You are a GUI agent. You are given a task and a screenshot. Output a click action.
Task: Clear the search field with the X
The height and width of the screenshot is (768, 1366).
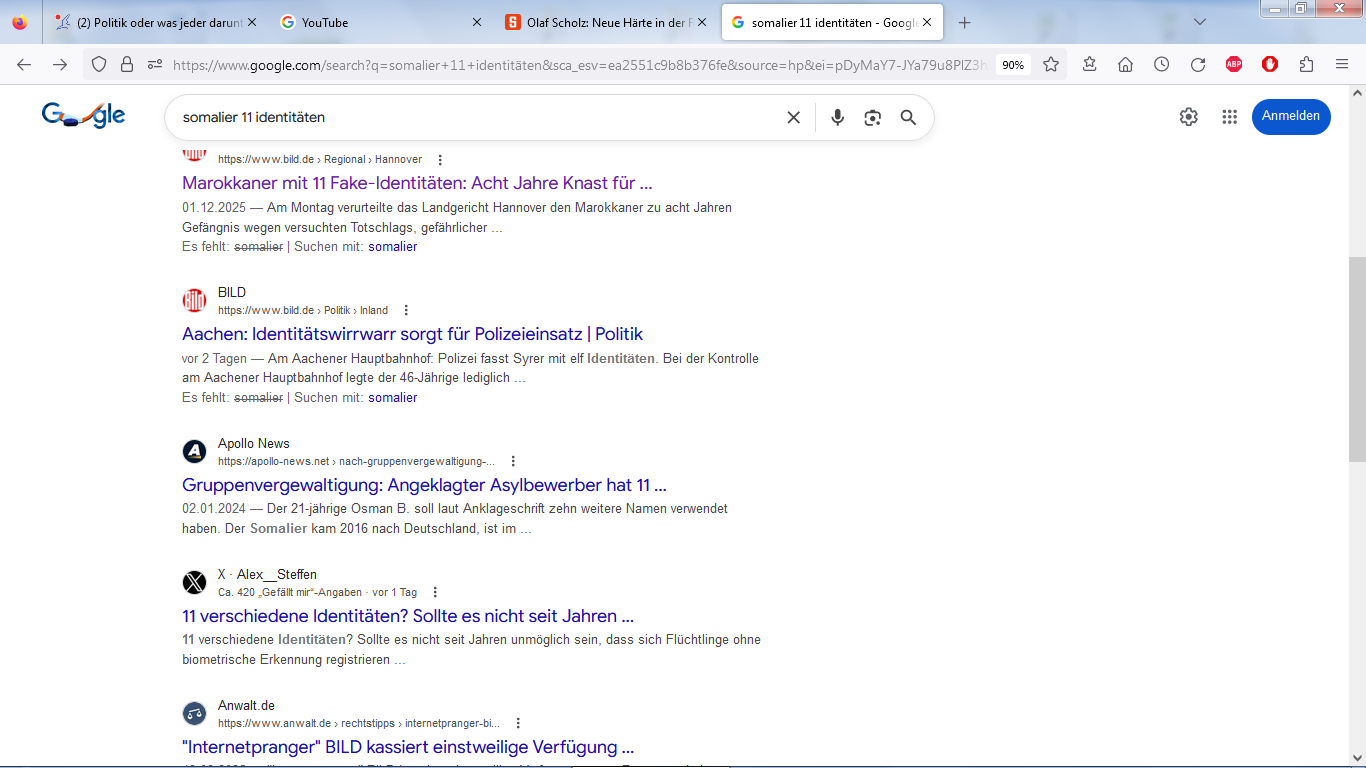point(793,117)
